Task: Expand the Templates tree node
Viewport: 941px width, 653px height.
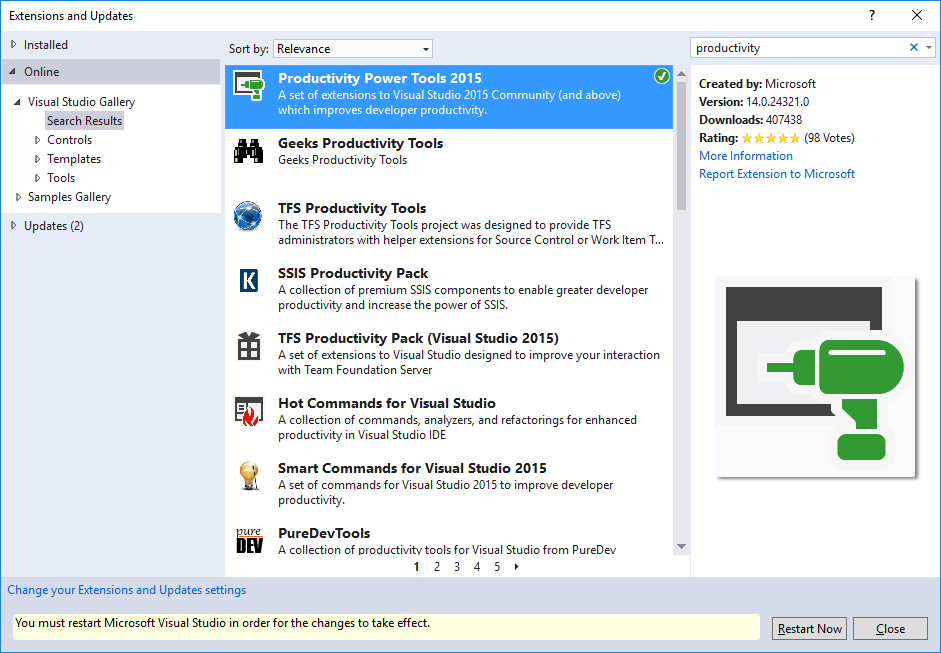Action: tap(37, 159)
